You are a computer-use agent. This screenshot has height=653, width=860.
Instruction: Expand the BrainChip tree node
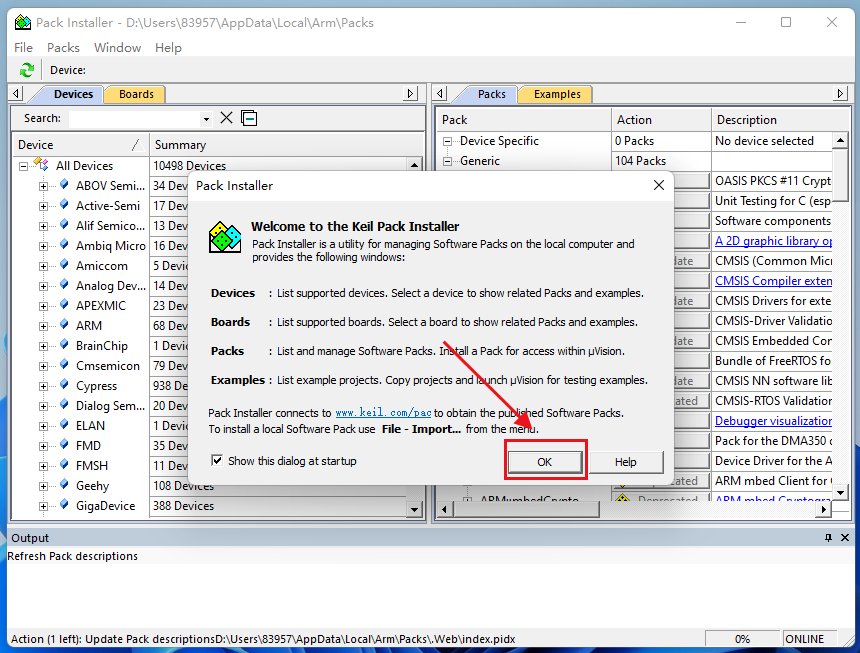pos(43,347)
